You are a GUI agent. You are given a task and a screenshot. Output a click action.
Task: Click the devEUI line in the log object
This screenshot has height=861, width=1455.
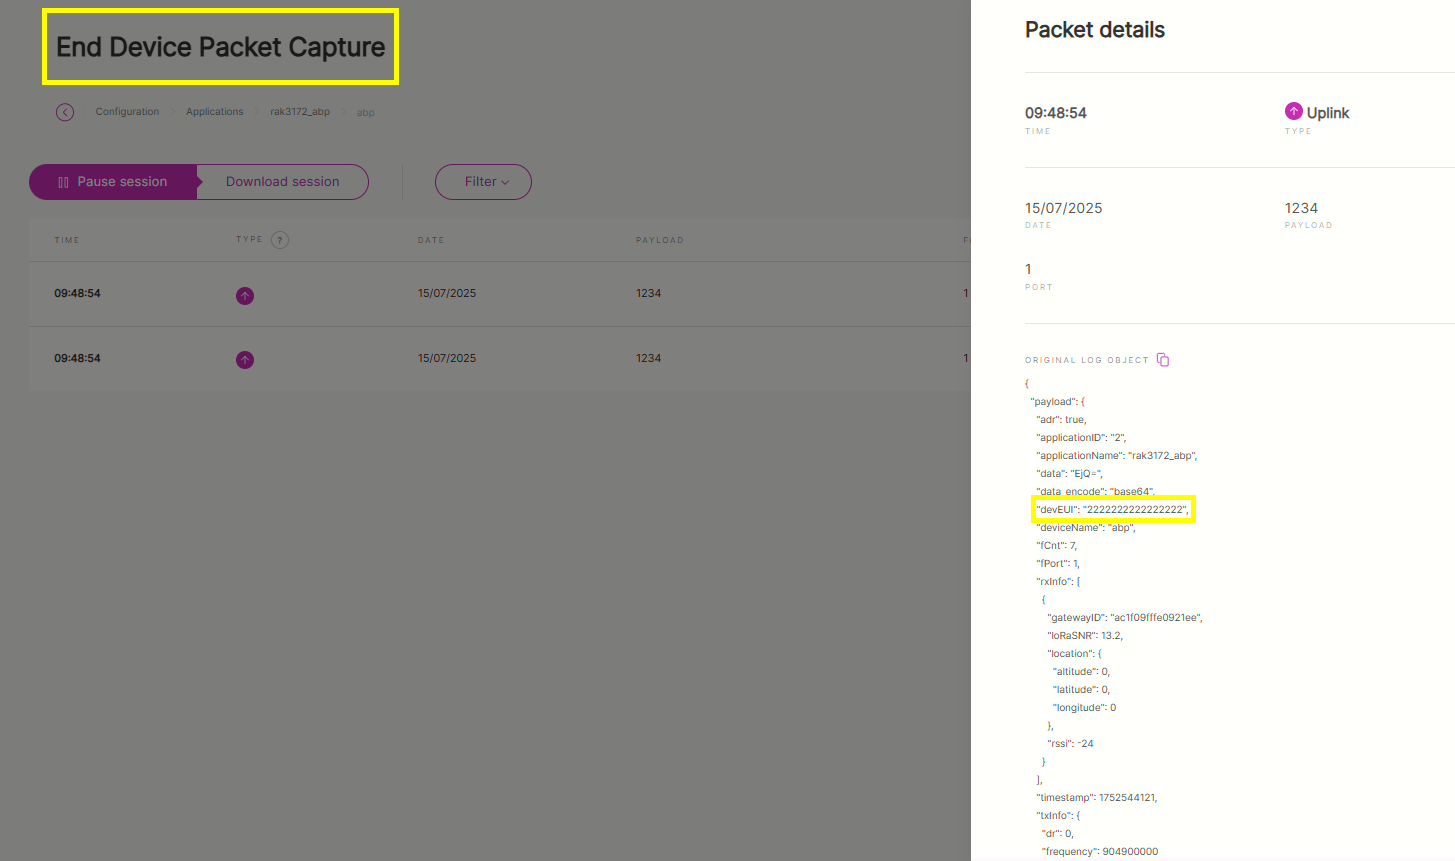tap(1112, 510)
